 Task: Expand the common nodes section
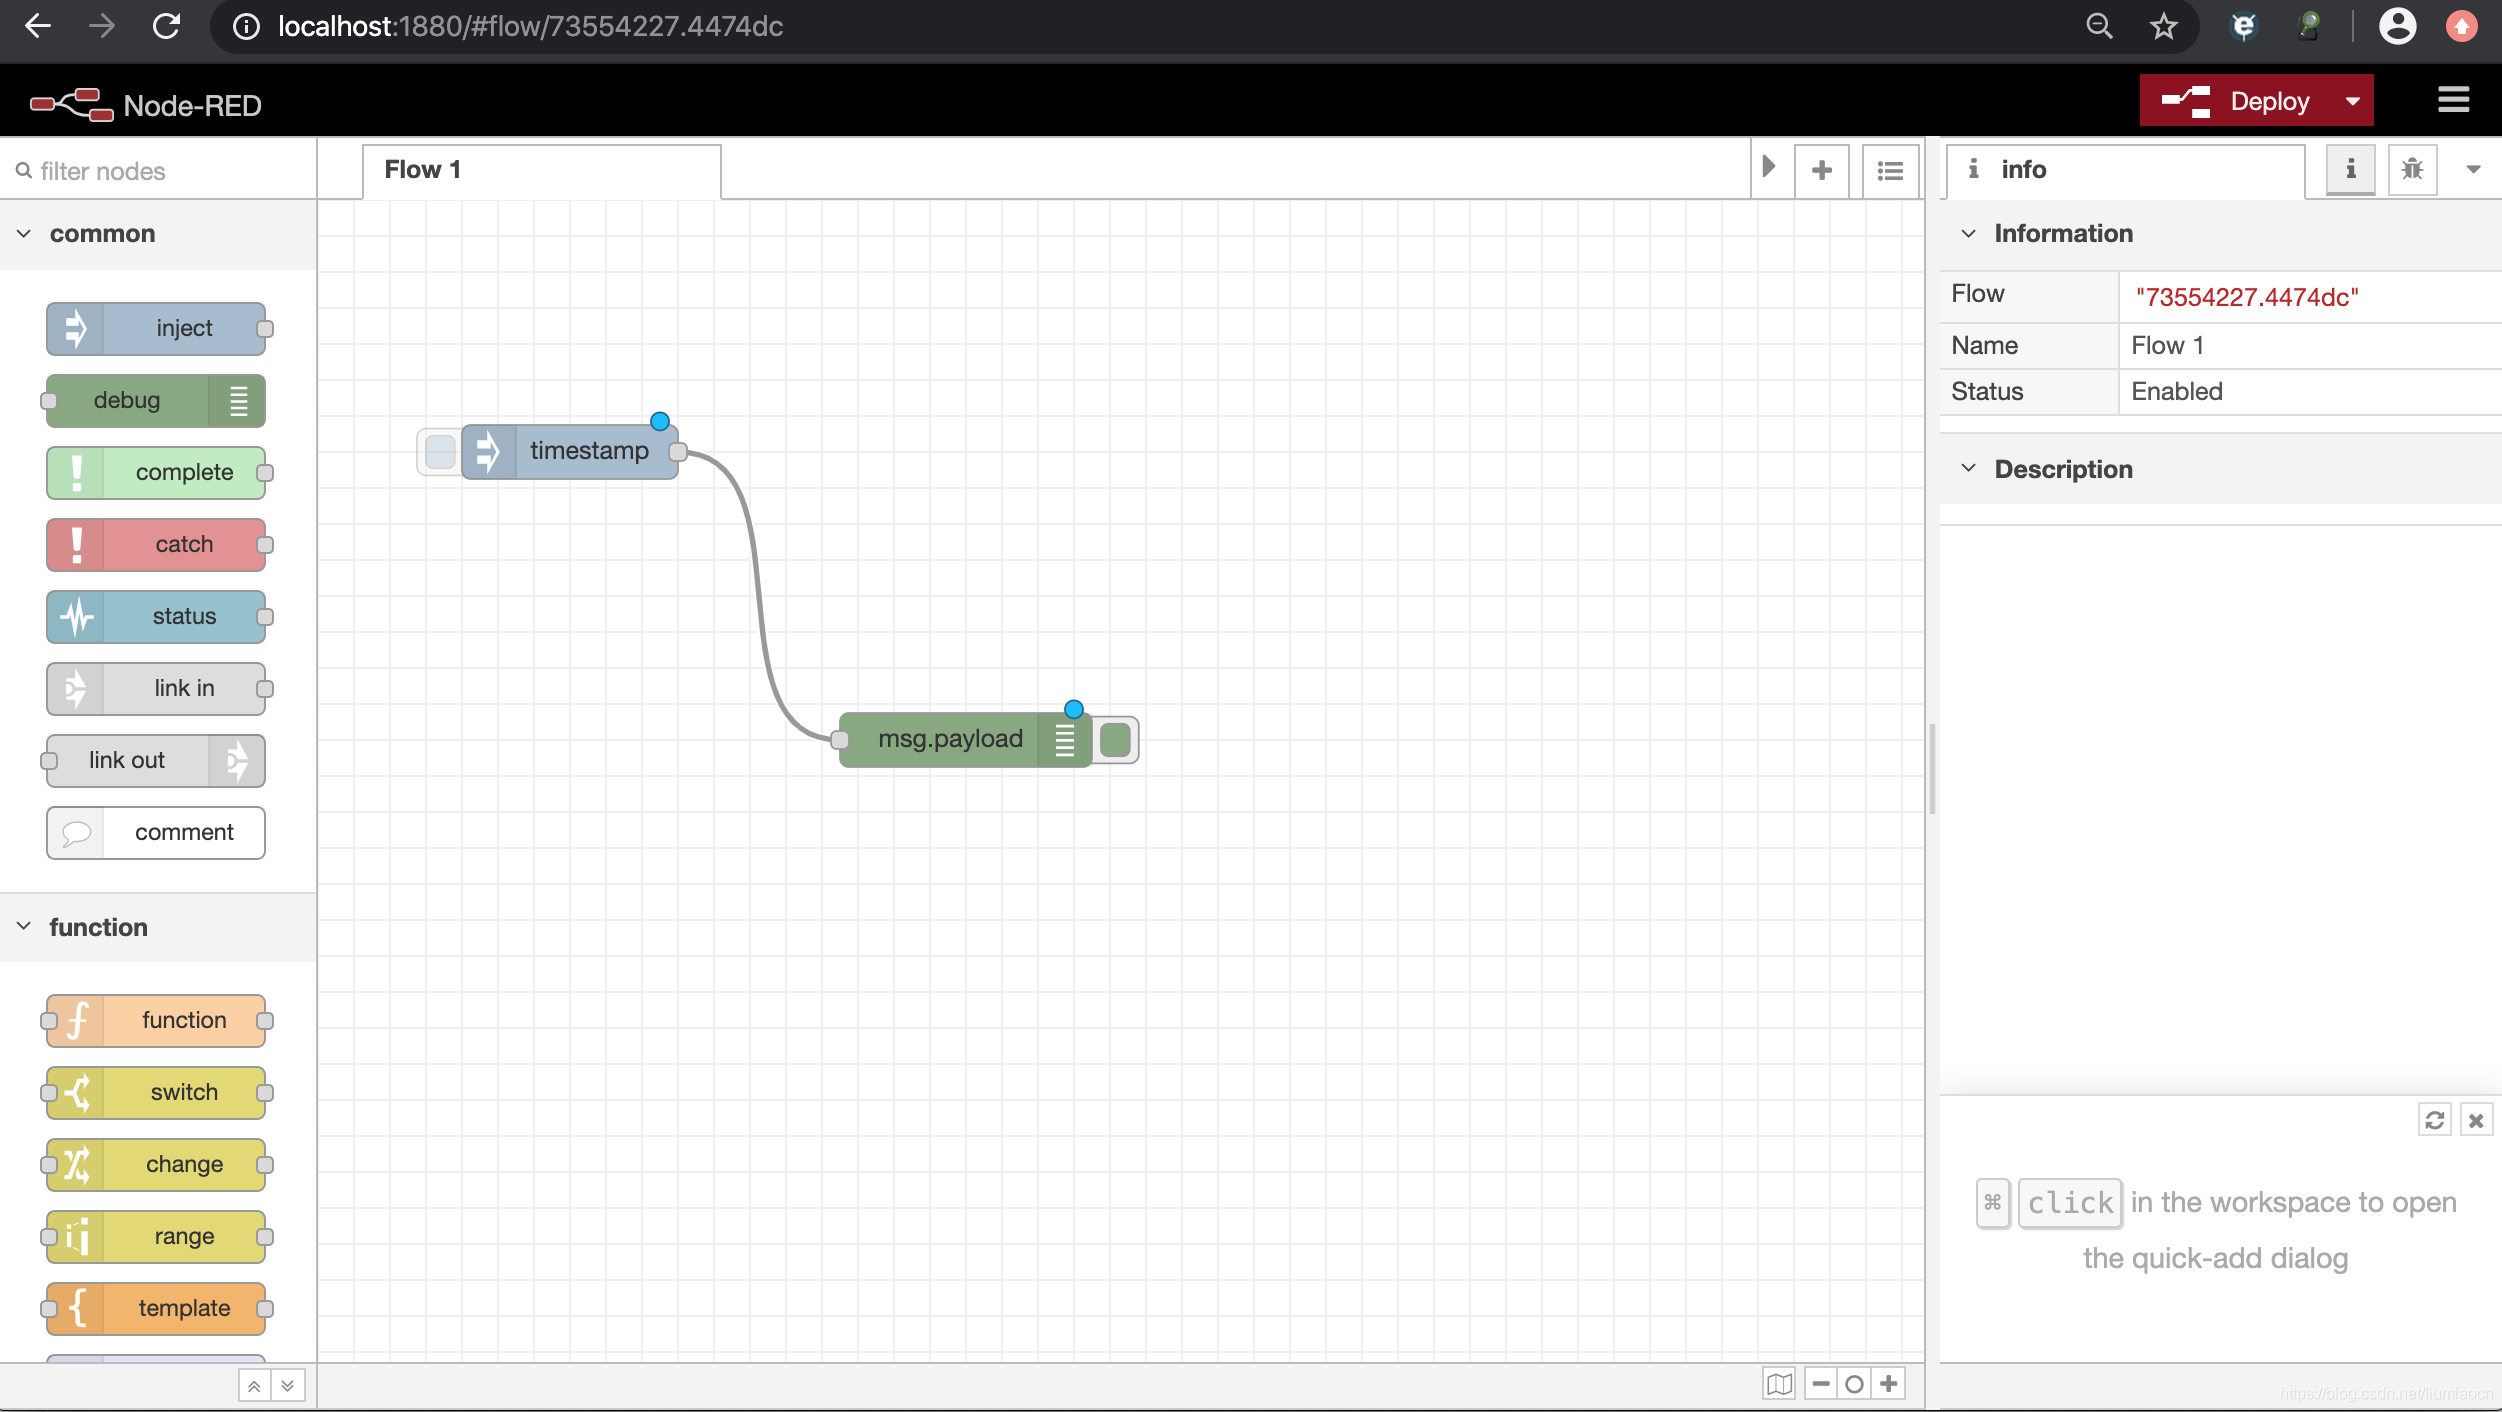pos(24,234)
